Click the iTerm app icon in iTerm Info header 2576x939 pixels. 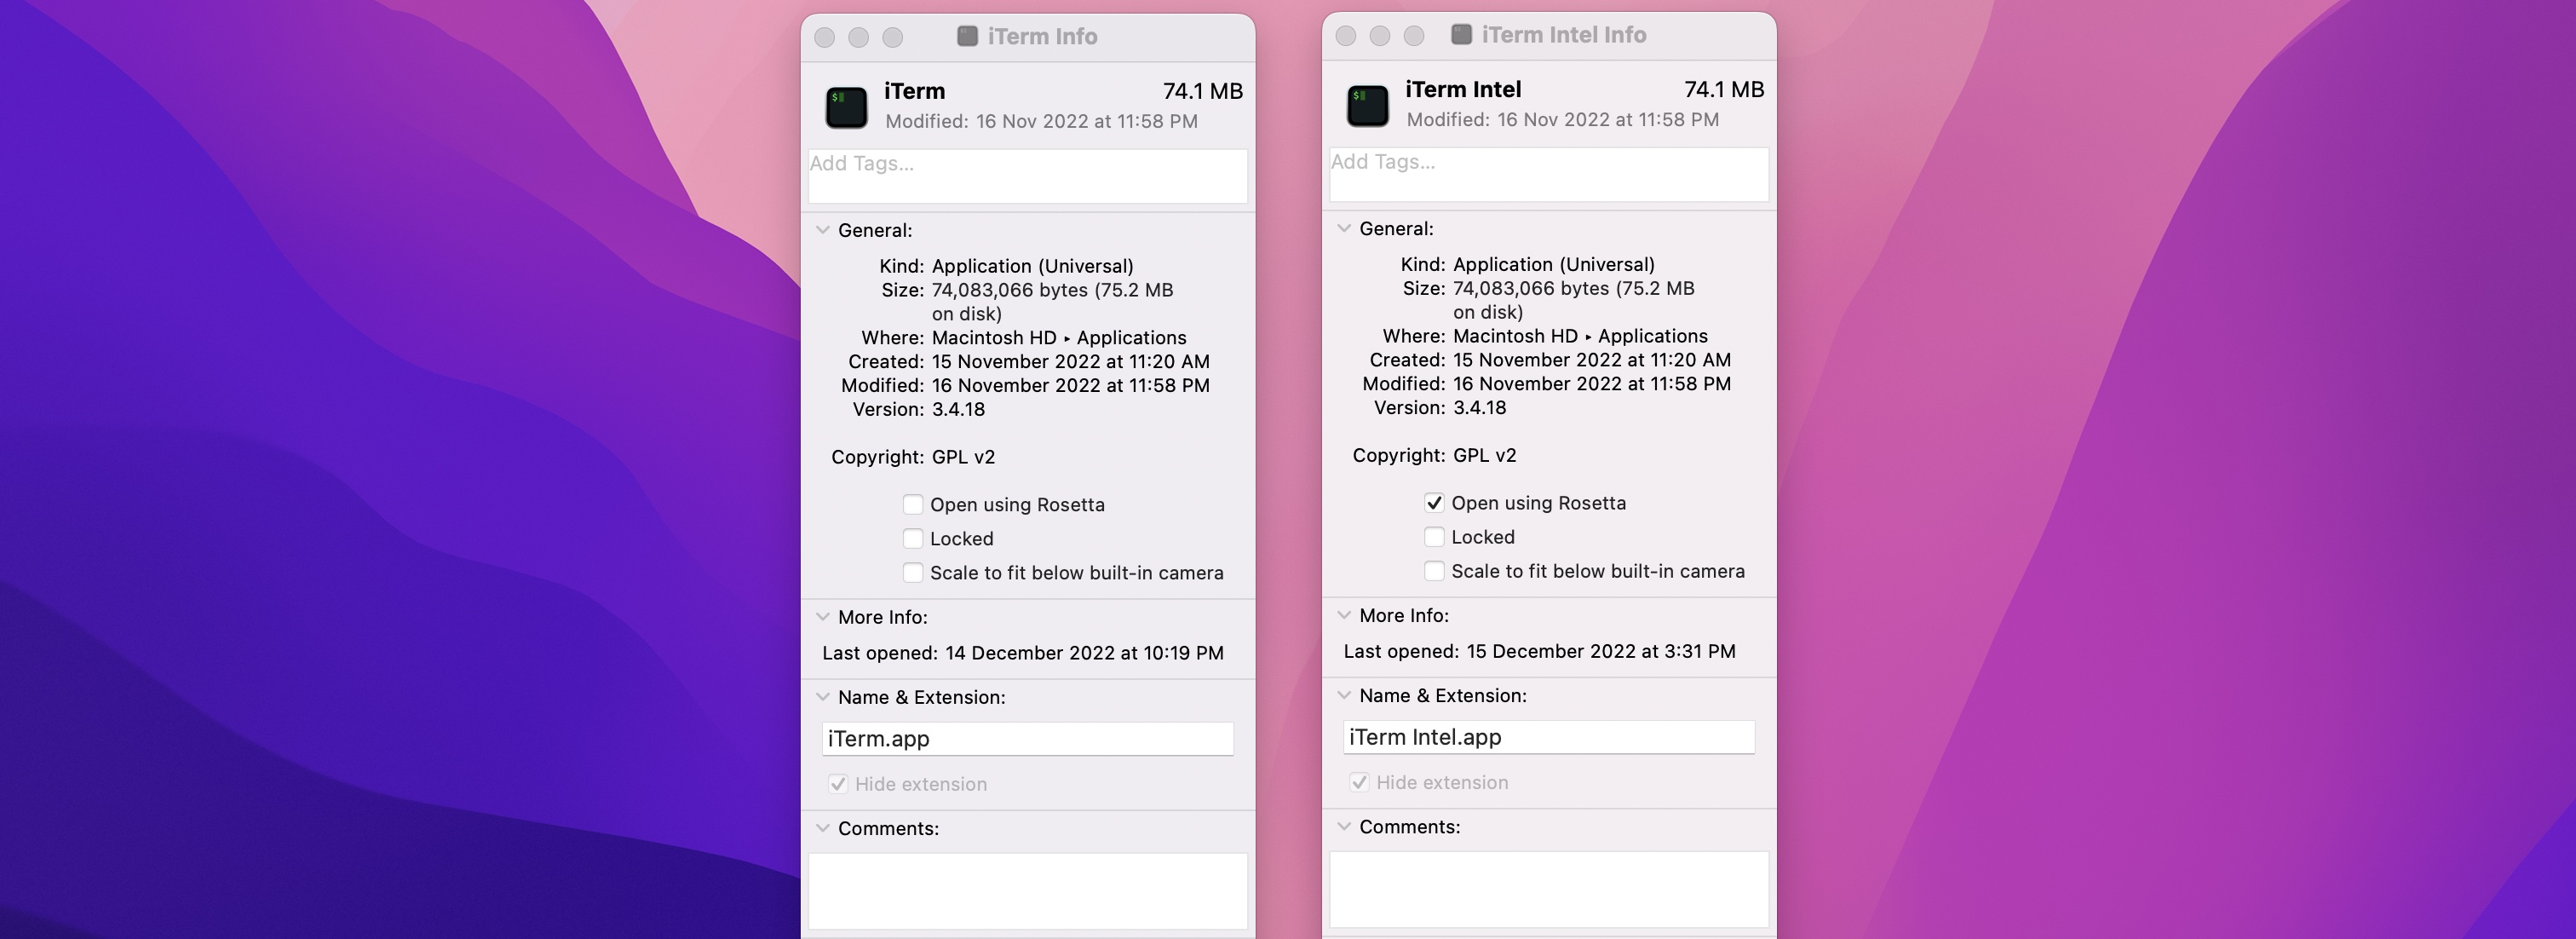(846, 107)
